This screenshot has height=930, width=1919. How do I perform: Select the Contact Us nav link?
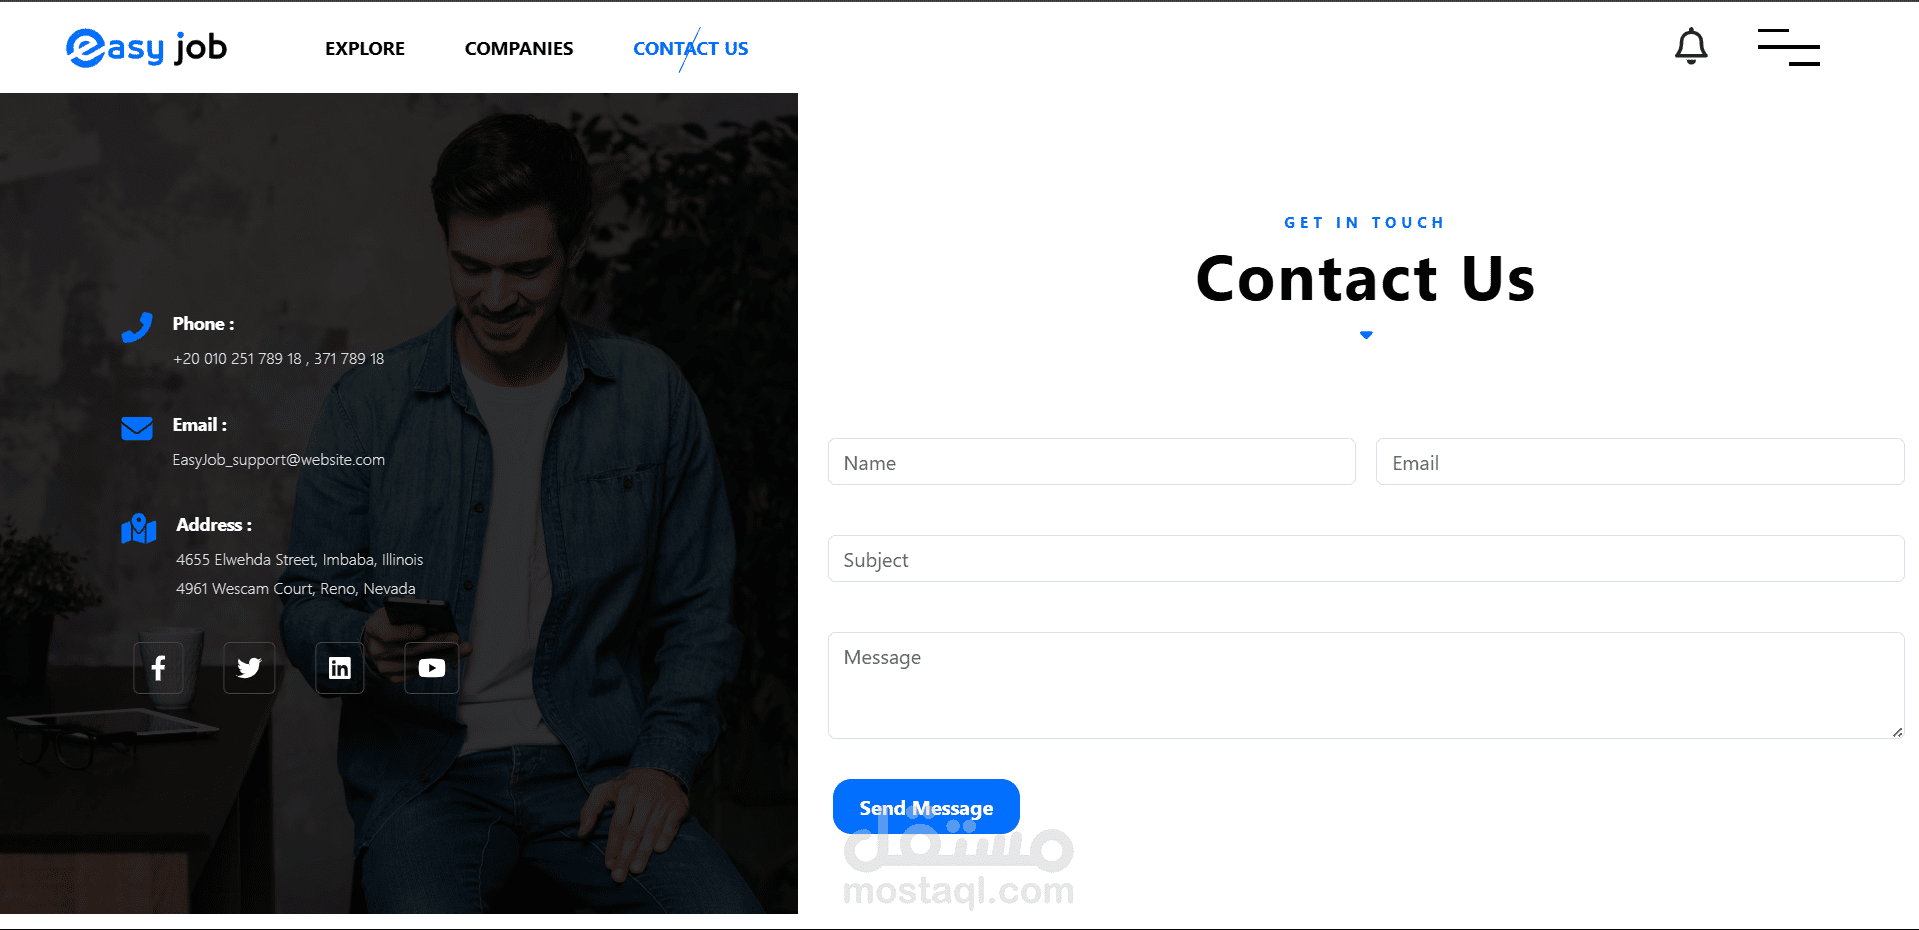[691, 48]
